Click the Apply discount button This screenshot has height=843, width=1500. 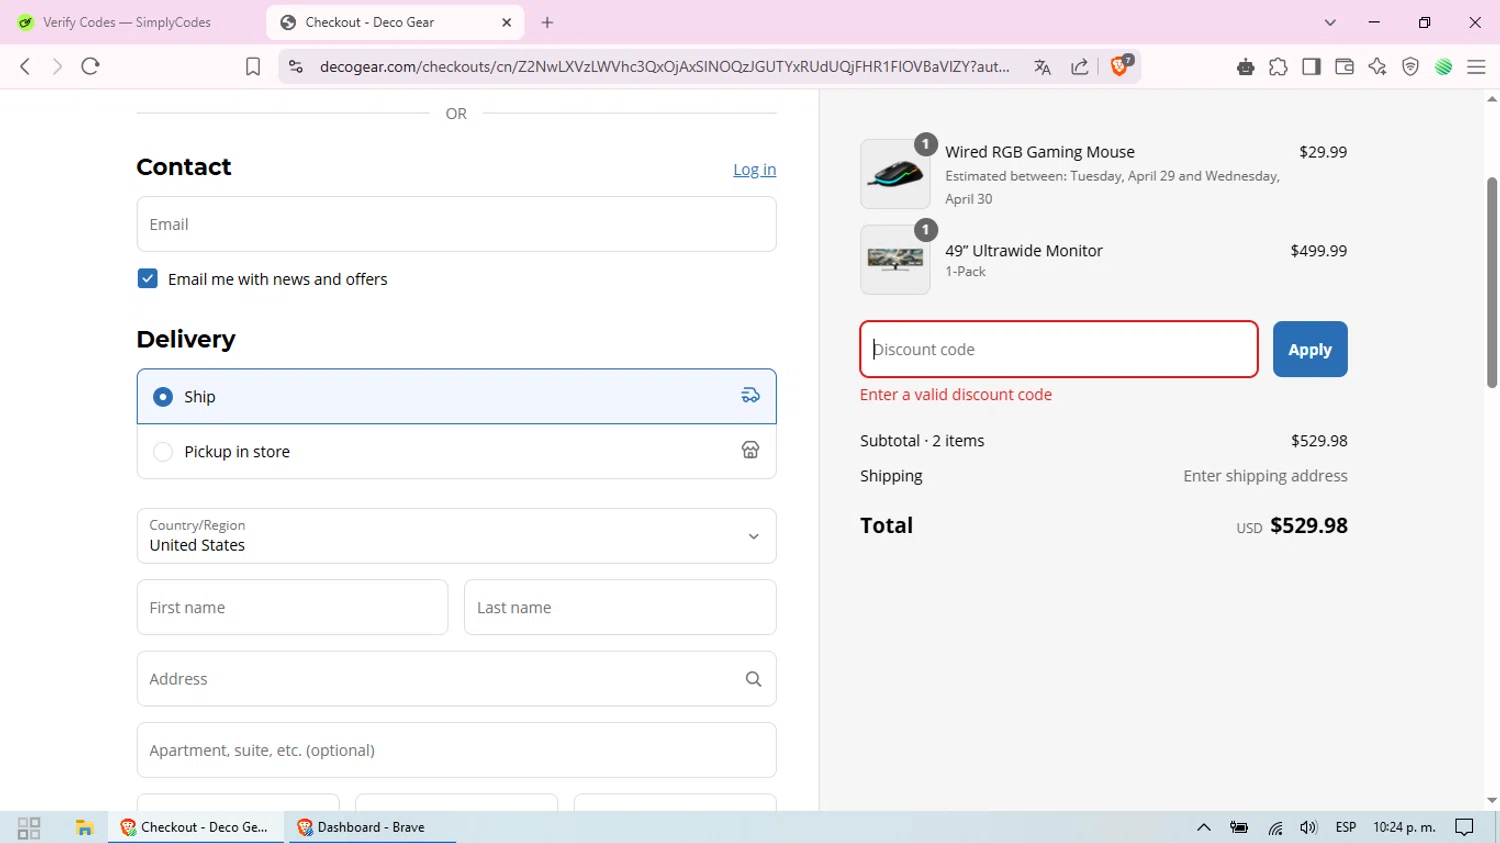[1310, 349]
